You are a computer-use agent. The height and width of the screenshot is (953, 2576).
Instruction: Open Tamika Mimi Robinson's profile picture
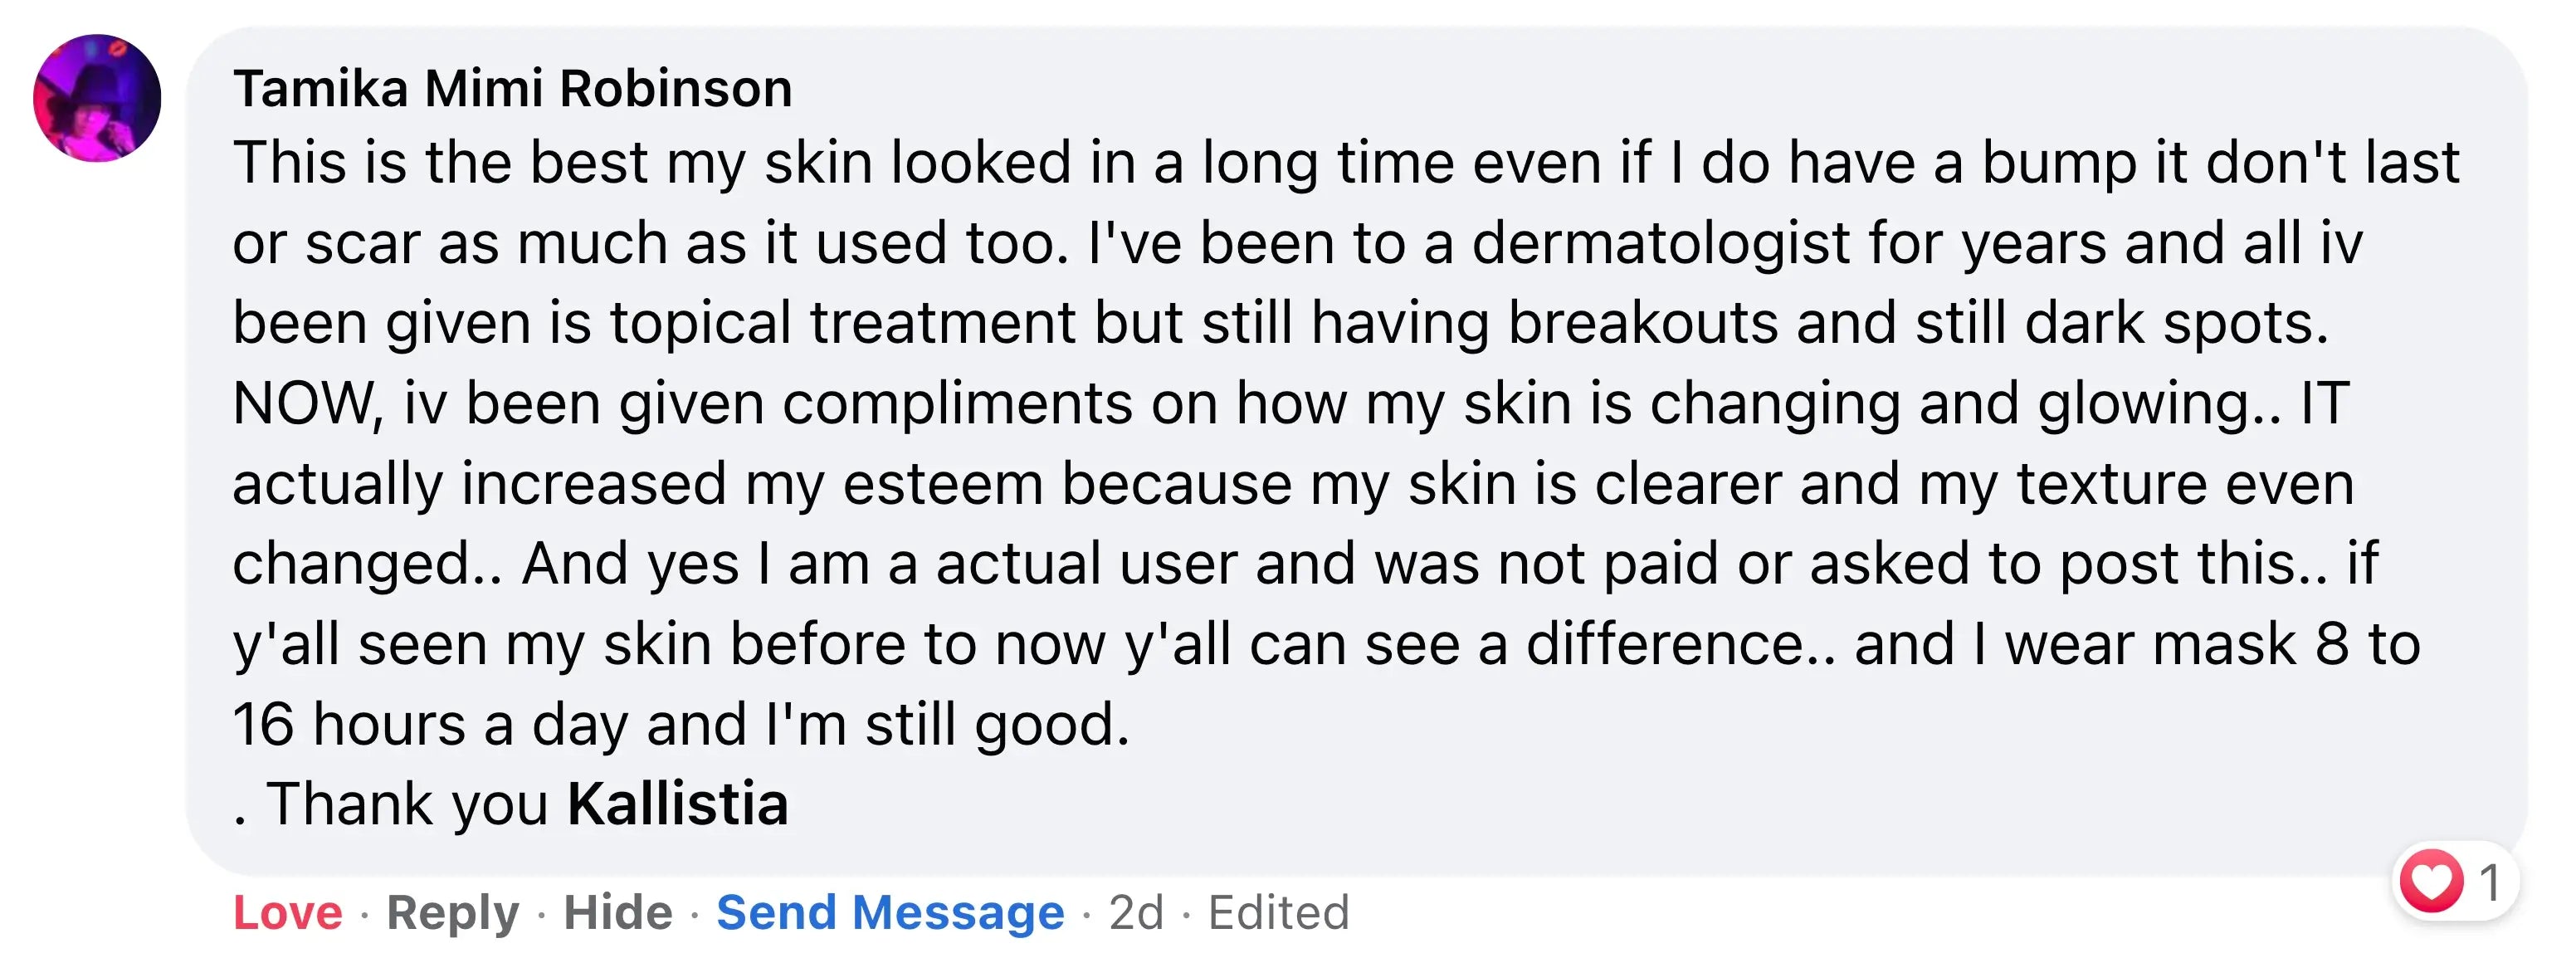click(97, 98)
